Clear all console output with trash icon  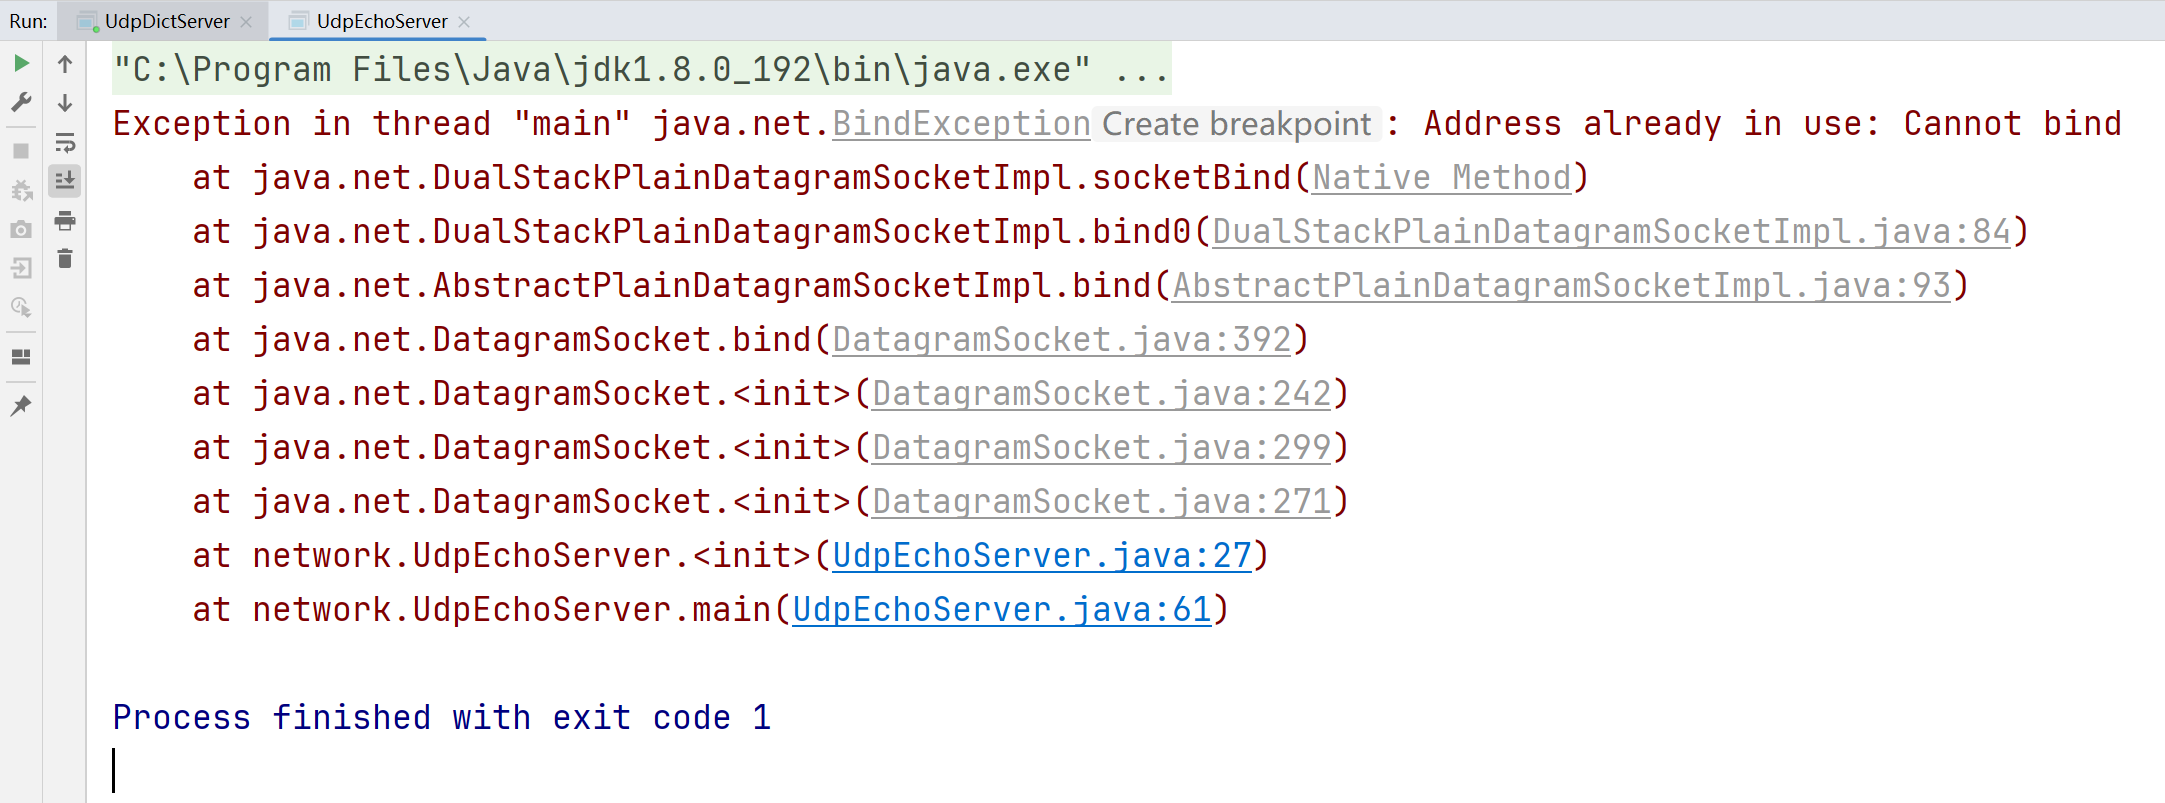click(x=65, y=259)
